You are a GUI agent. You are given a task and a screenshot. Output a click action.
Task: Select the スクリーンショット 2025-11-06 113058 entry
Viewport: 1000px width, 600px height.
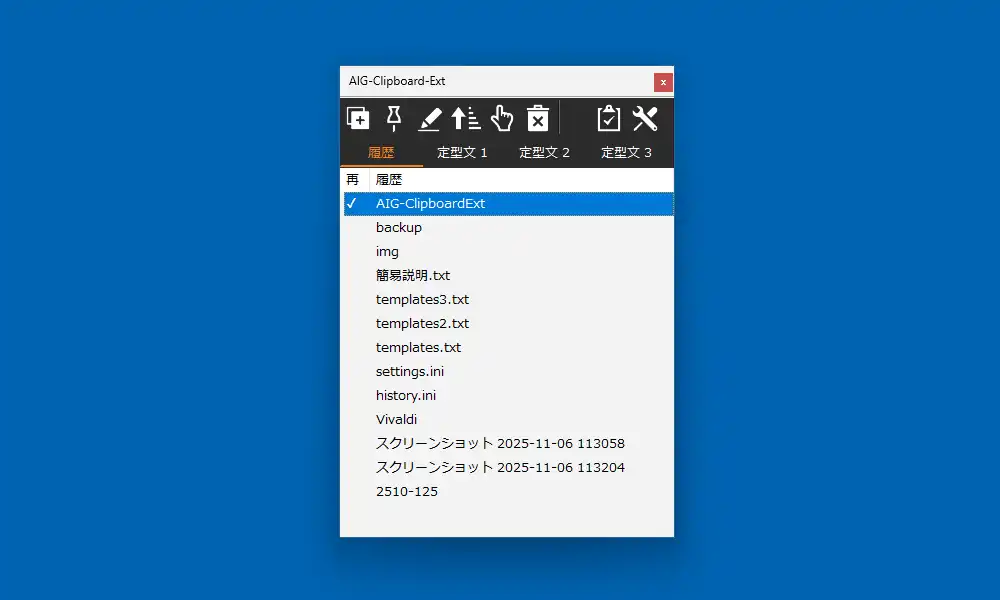[x=480, y=443]
